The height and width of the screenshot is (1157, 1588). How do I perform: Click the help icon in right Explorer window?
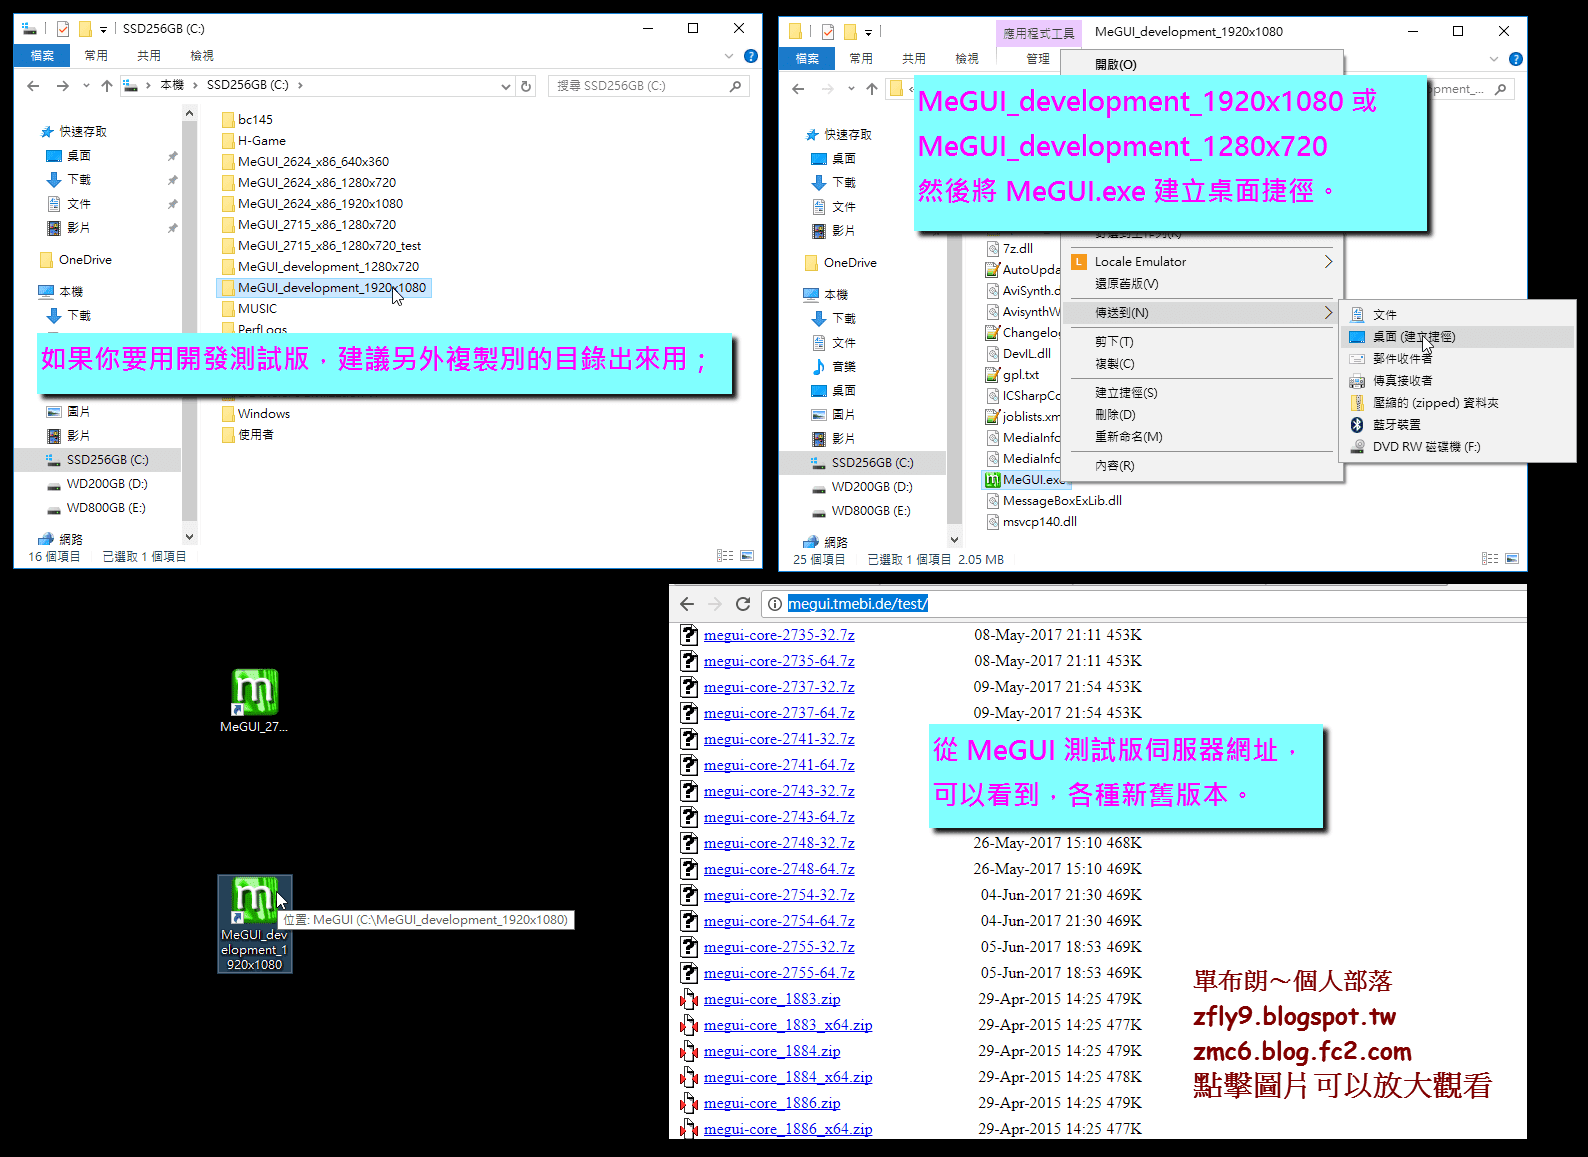[1516, 59]
